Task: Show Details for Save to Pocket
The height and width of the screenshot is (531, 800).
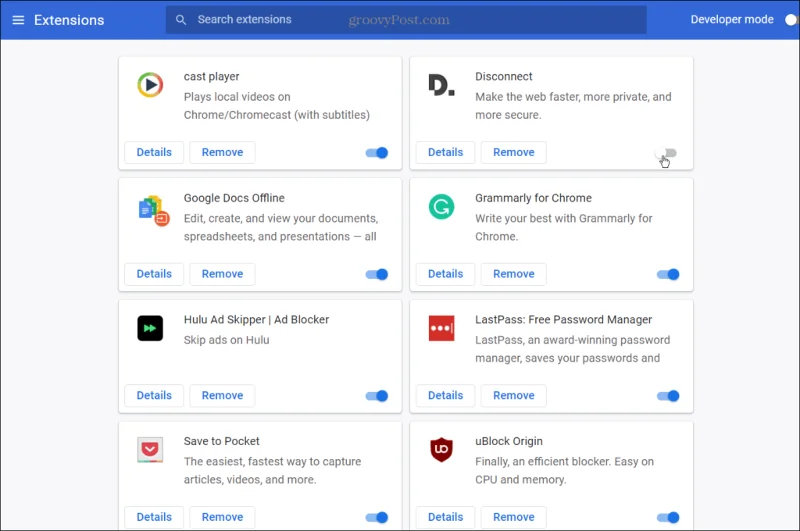Action: pos(154,517)
